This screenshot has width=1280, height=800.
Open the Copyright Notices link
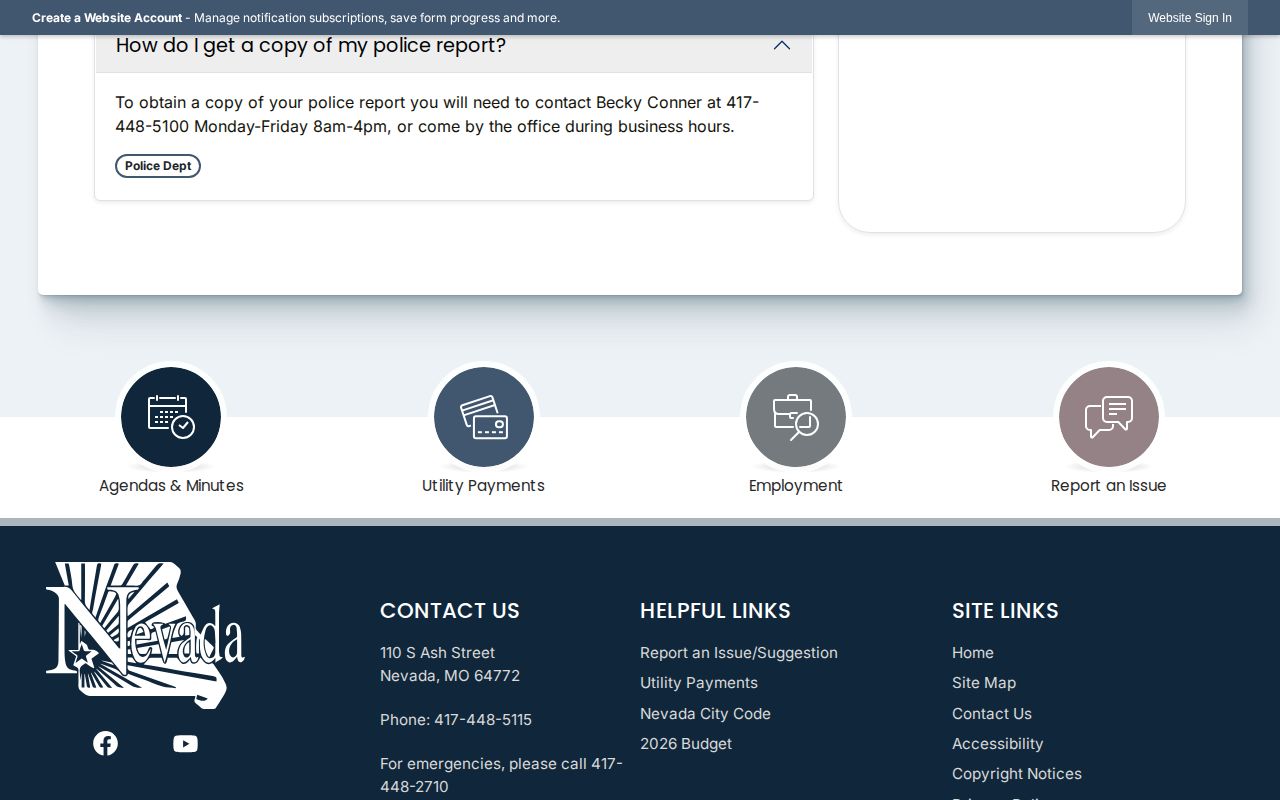coord(1017,774)
